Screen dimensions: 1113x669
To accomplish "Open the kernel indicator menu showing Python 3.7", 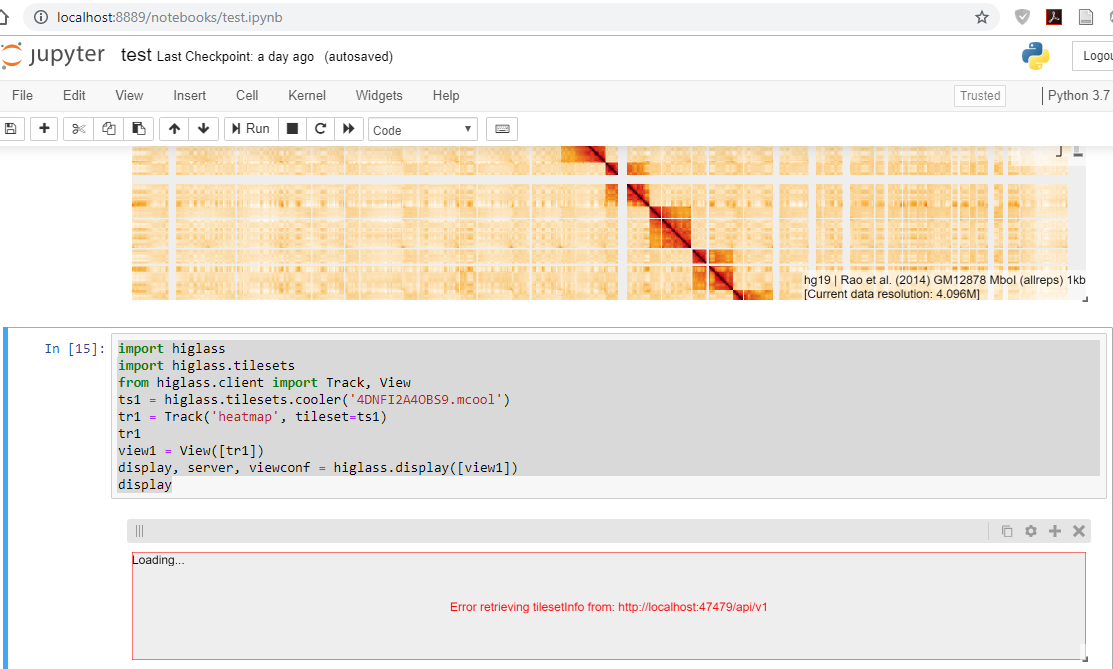I will tap(1078, 95).
